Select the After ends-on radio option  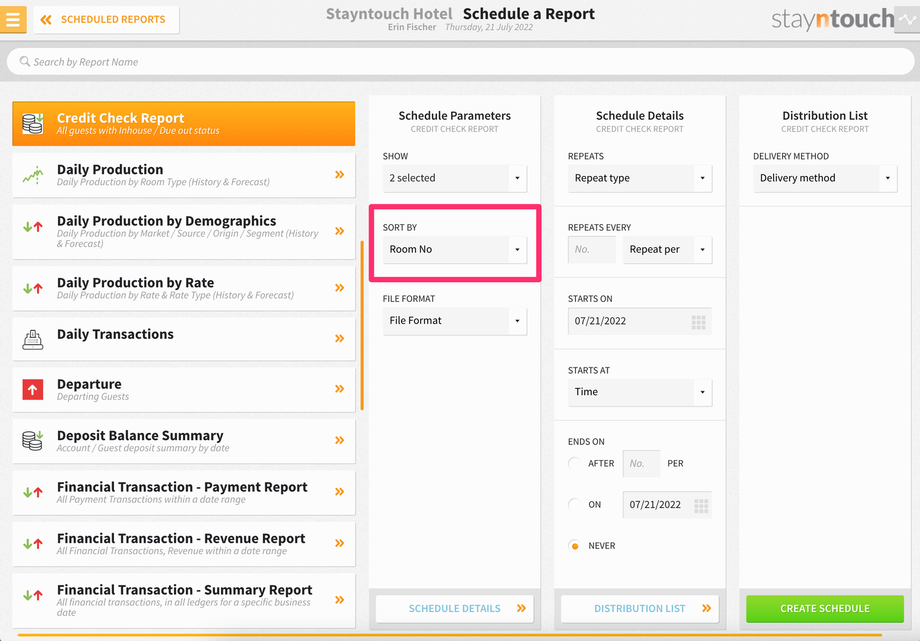click(x=574, y=463)
